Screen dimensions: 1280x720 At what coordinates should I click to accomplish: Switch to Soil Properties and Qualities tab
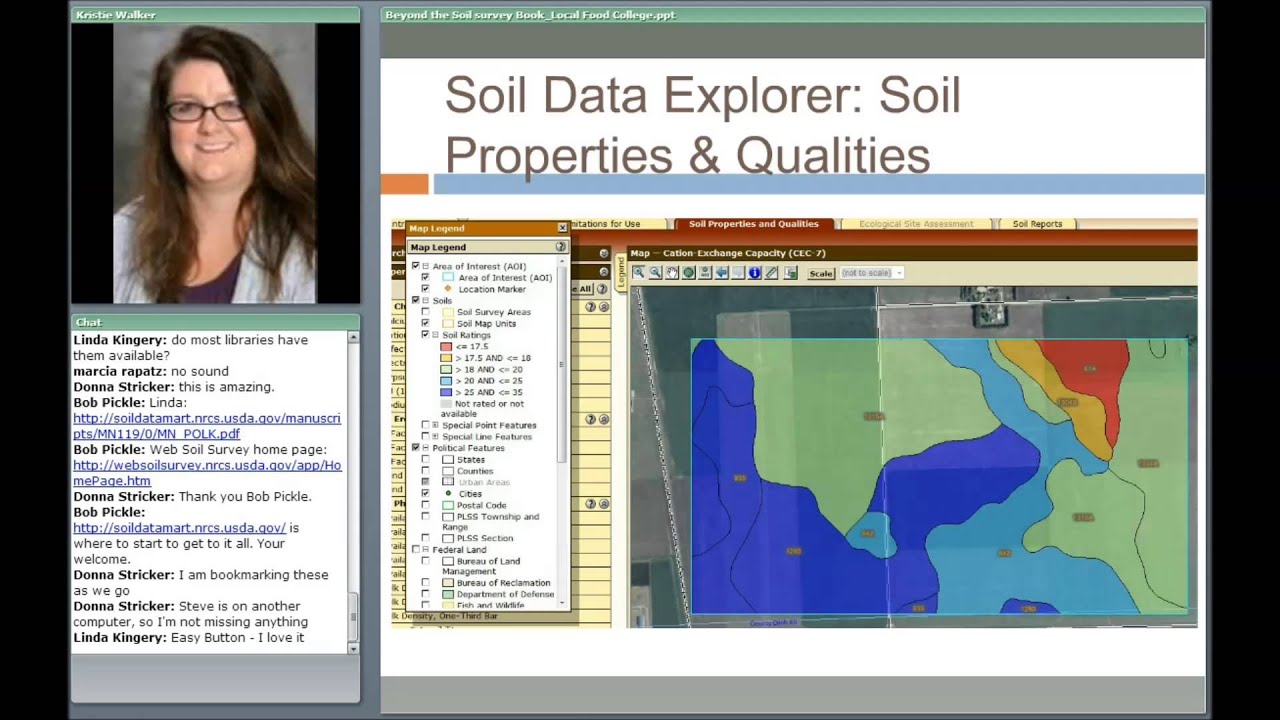tap(753, 224)
